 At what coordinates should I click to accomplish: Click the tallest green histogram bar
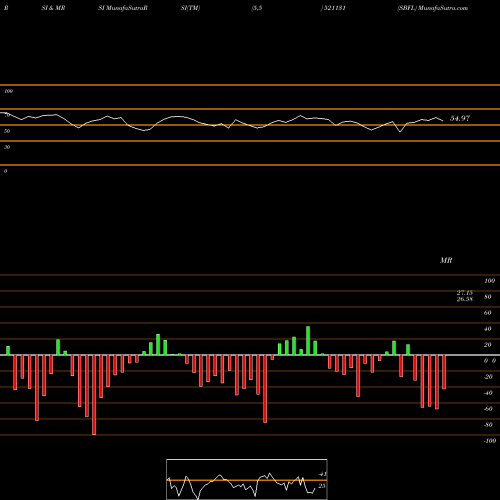(x=308, y=341)
